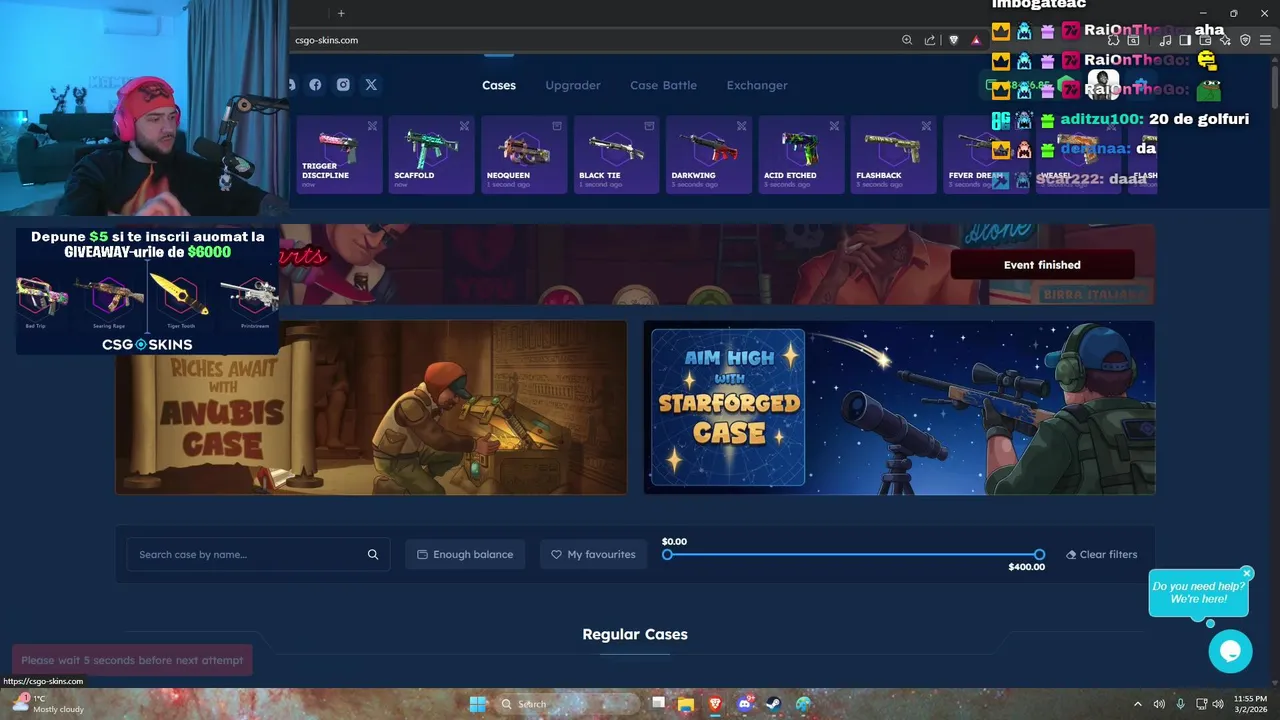Click the $400.00 maximum price slider handle
Viewport: 1280px width, 720px height.
pyautogui.click(x=1039, y=554)
